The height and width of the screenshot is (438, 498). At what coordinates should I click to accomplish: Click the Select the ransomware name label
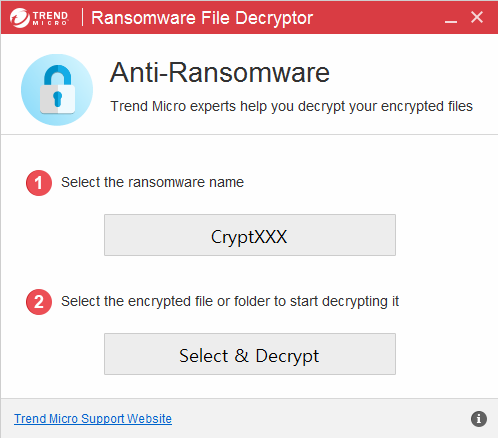point(152,182)
